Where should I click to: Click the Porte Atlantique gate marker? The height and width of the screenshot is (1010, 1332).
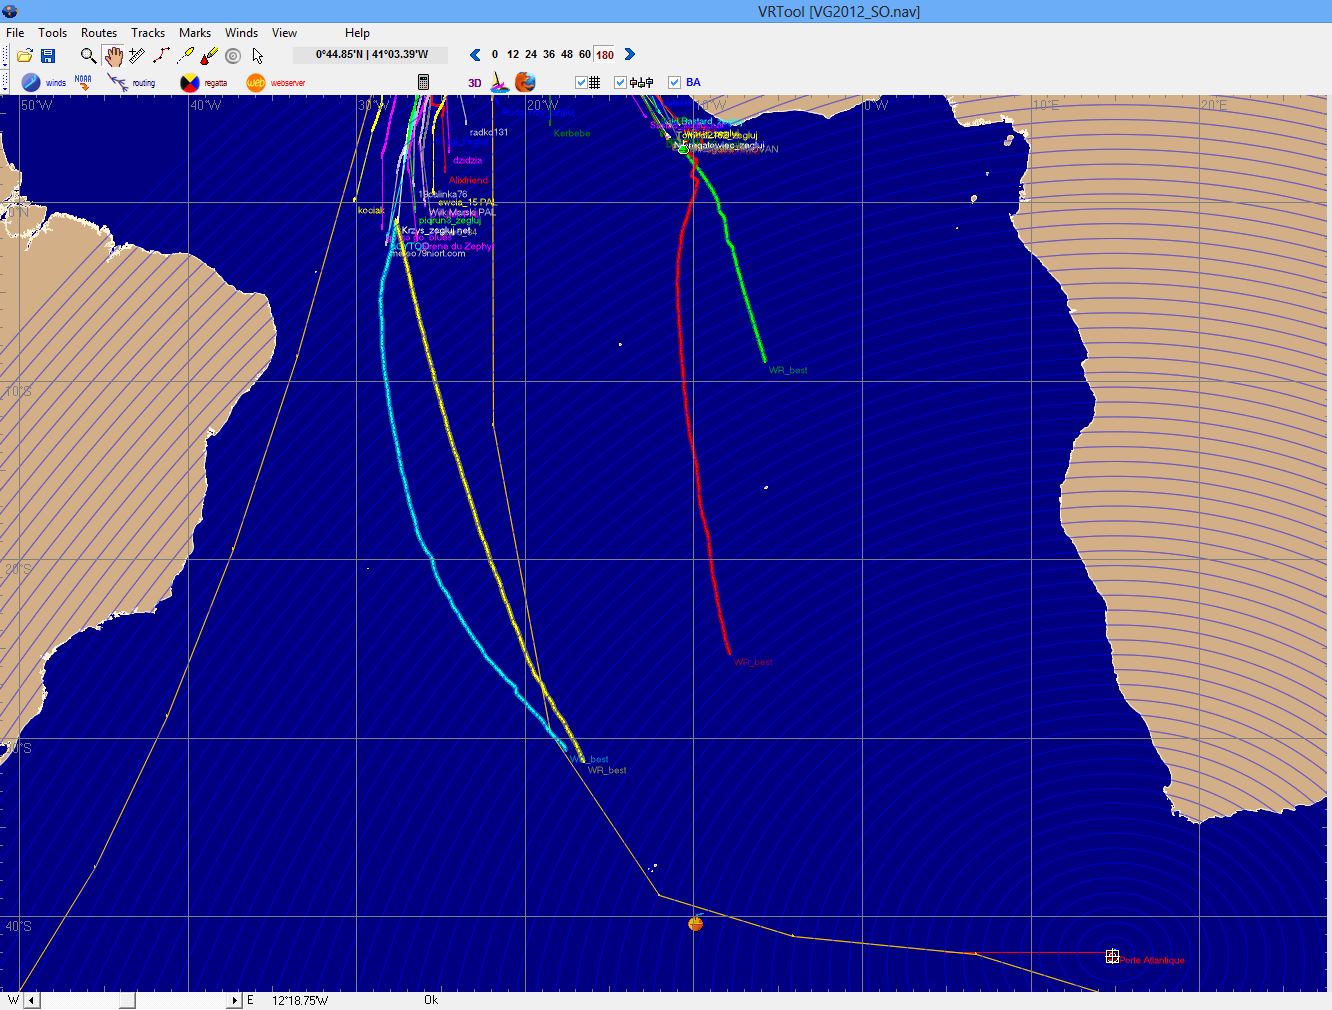[1112, 957]
